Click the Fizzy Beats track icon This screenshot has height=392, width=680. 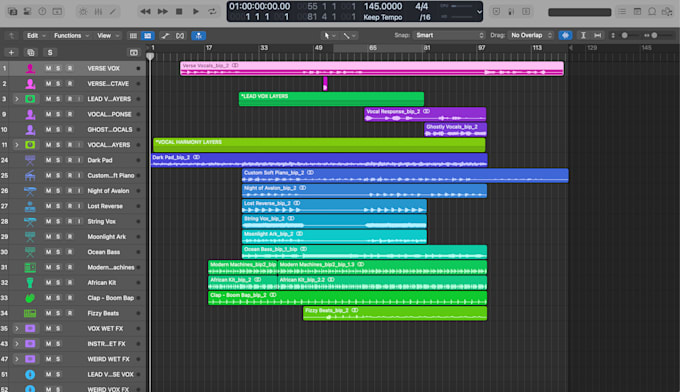30,314
